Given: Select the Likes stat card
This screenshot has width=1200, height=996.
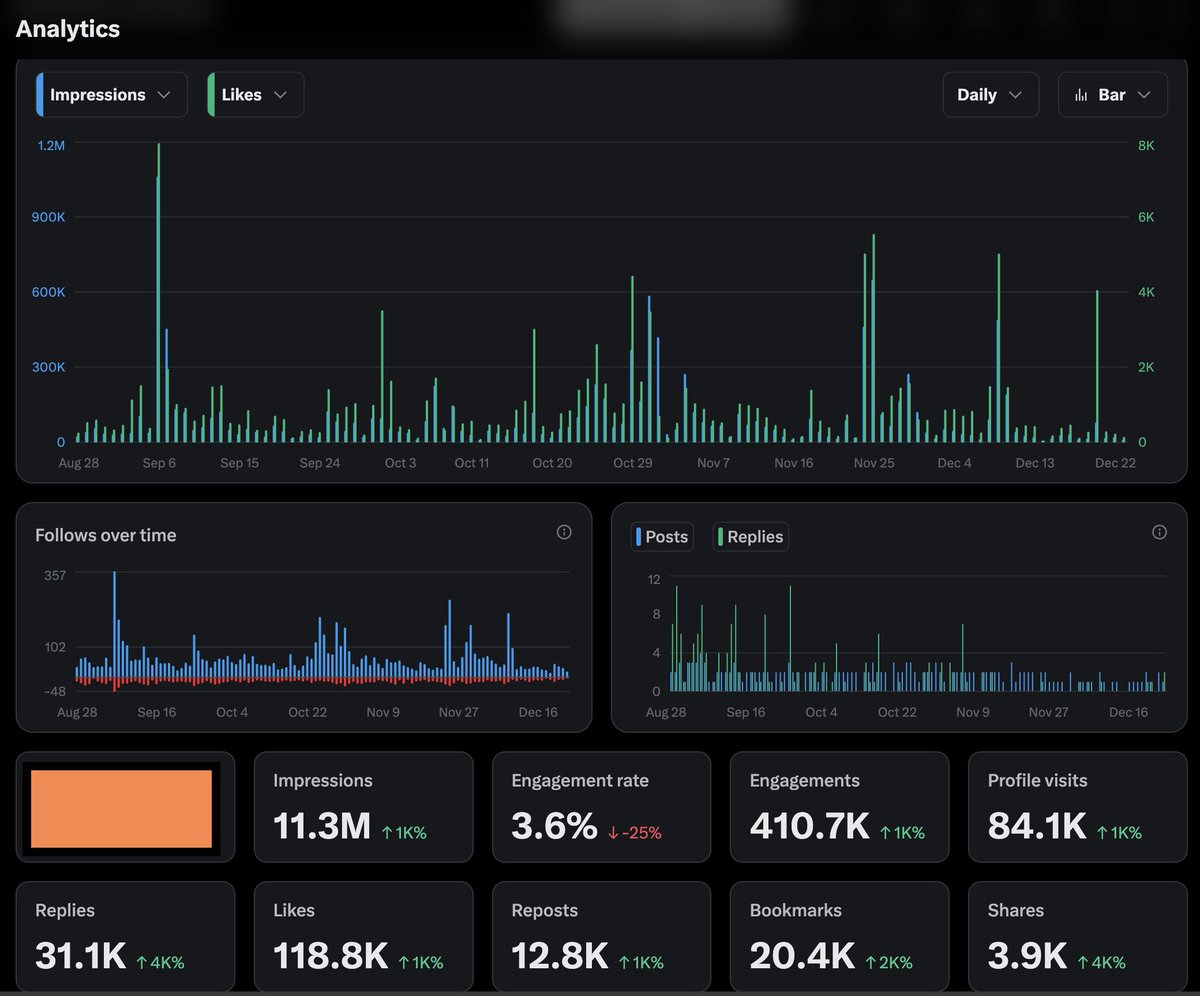Looking at the screenshot, I should tap(363, 936).
